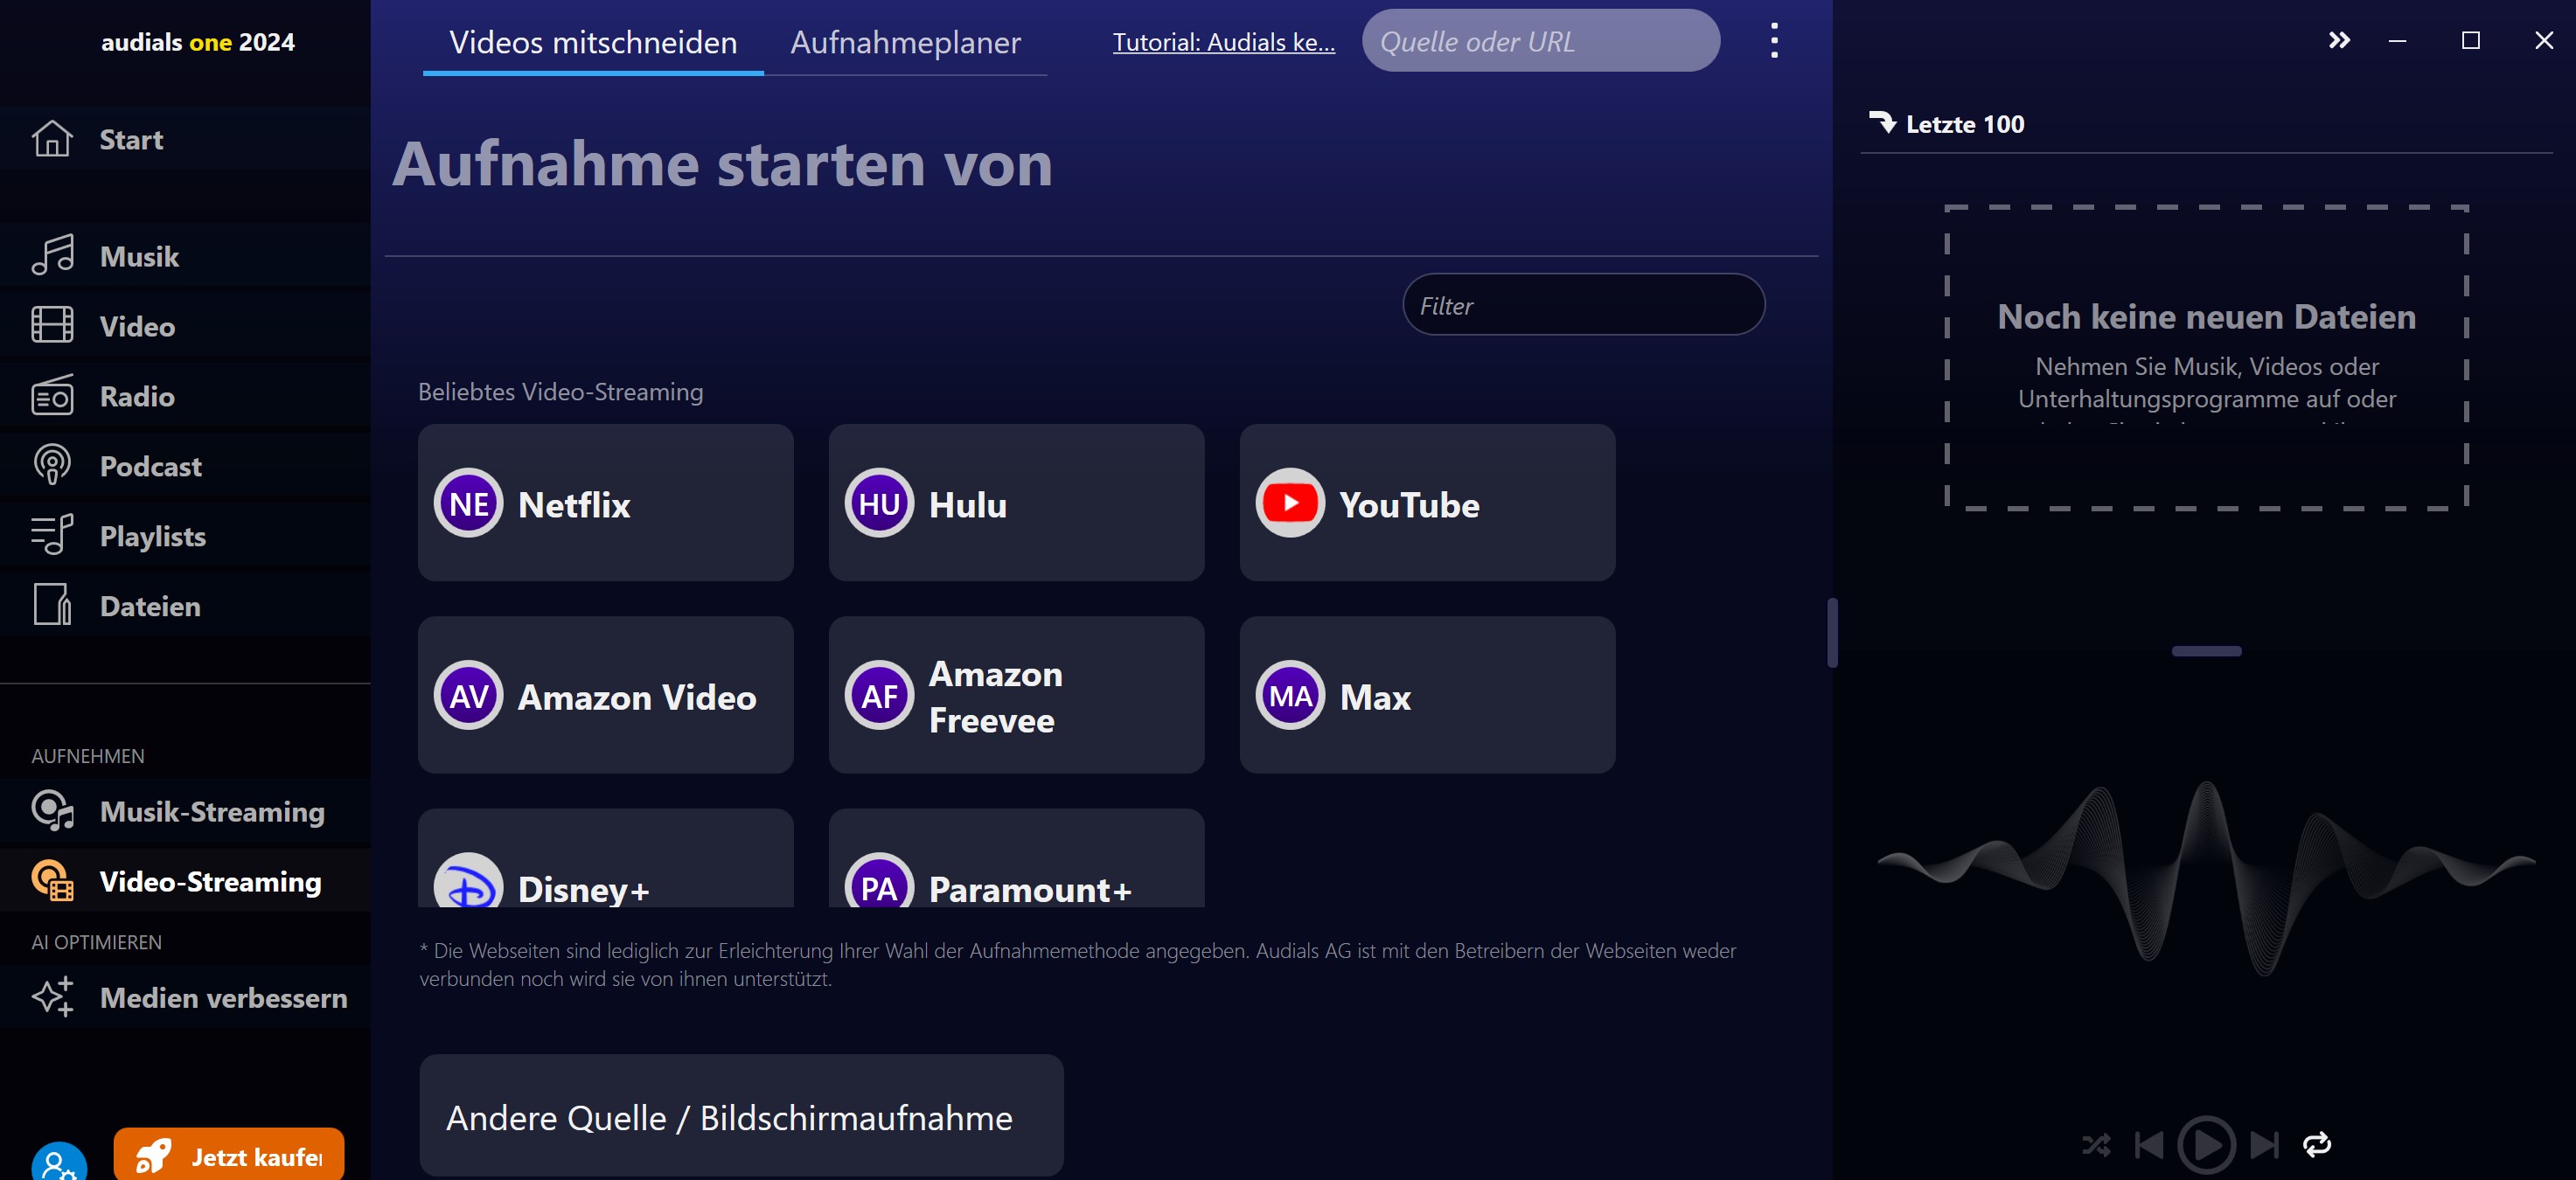
Task: Open Dateien section in sidebar
Action: tap(185, 605)
